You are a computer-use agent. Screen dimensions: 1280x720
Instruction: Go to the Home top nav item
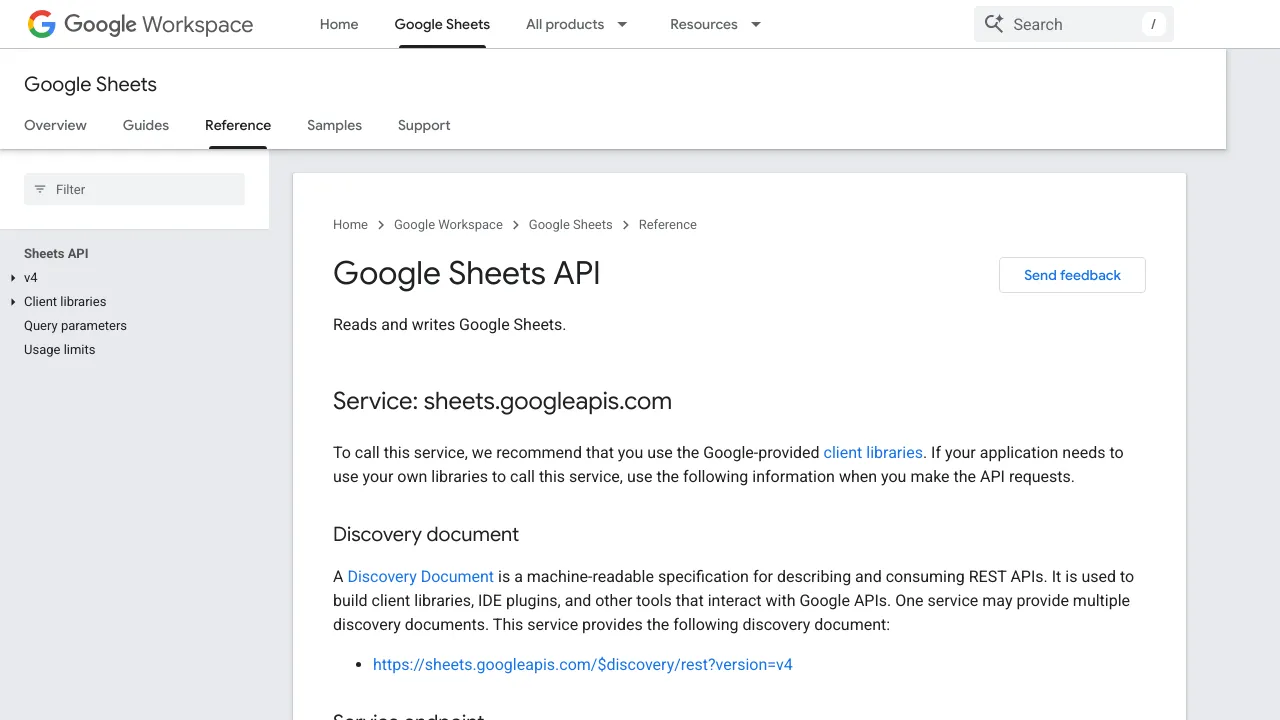[x=339, y=24]
